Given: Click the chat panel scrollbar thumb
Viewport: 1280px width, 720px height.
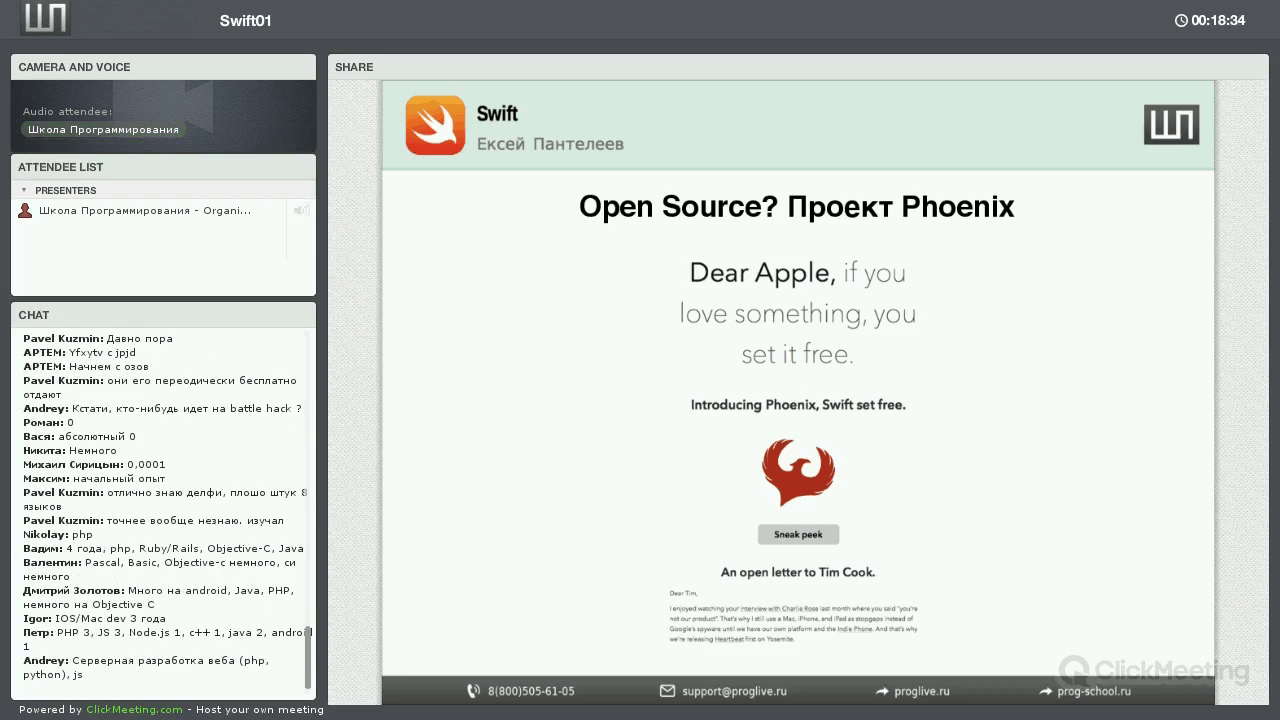Looking at the screenshot, I should (x=307, y=660).
